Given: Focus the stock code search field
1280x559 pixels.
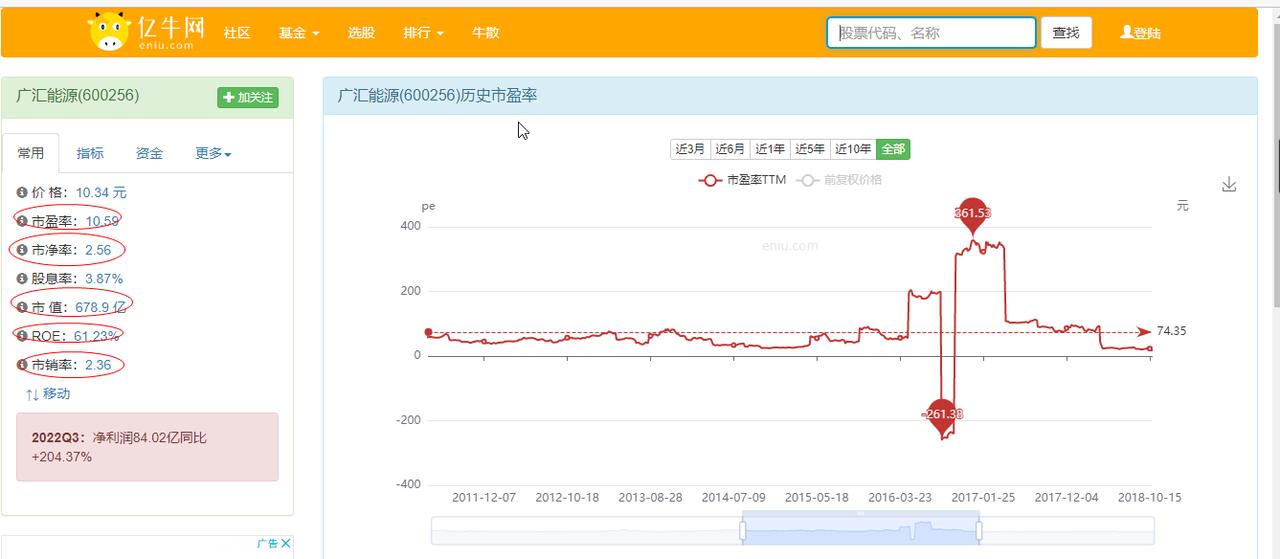Looking at the screenshot, I should pyautogui.click(x=931, y=33).
